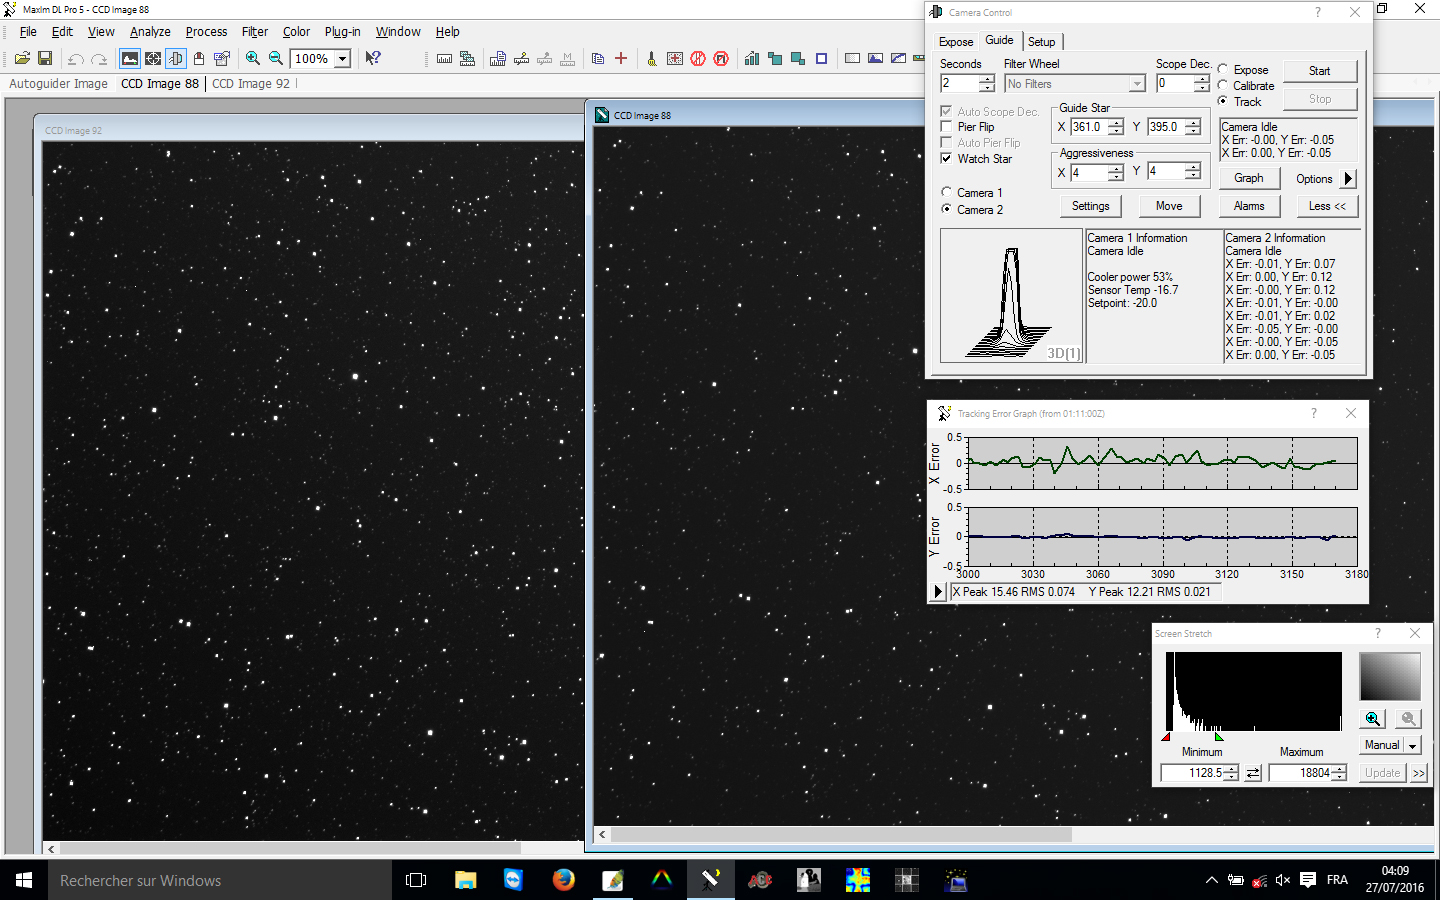Click the Graph button
Screen dimensions: 1440x900
pyautogui.click(x=1248, y=178)
